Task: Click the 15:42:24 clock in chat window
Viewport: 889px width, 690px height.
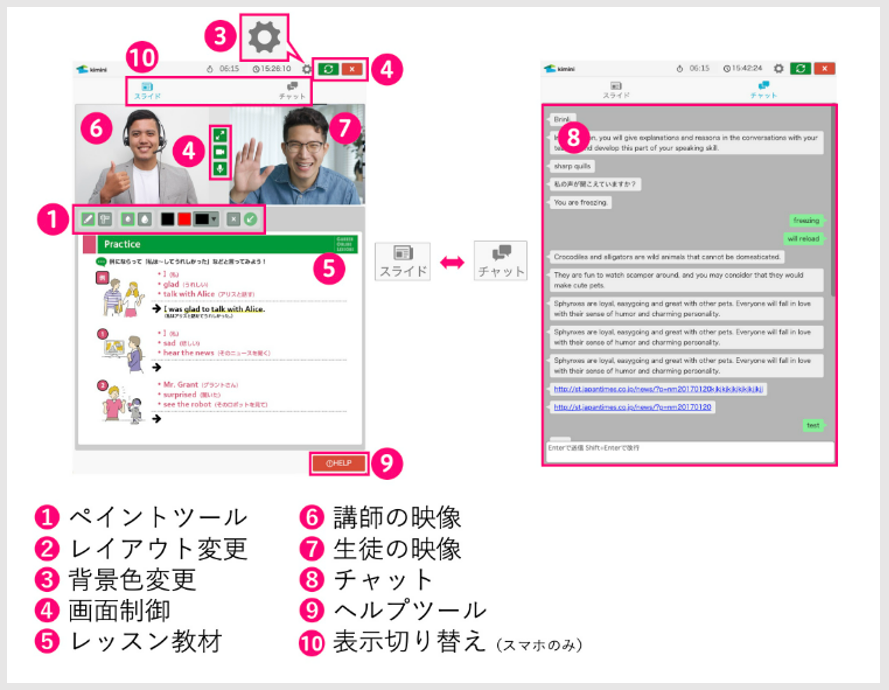Action: tap(743, 68)
